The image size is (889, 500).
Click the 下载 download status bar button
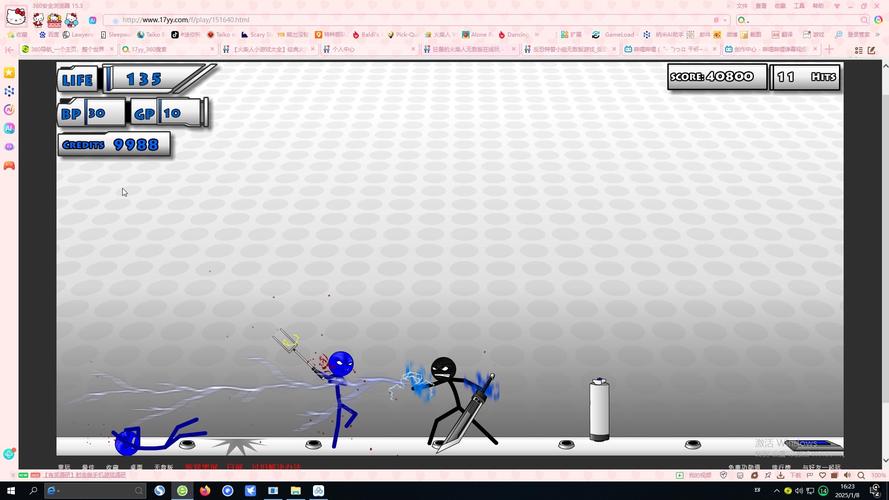point(790,476)
